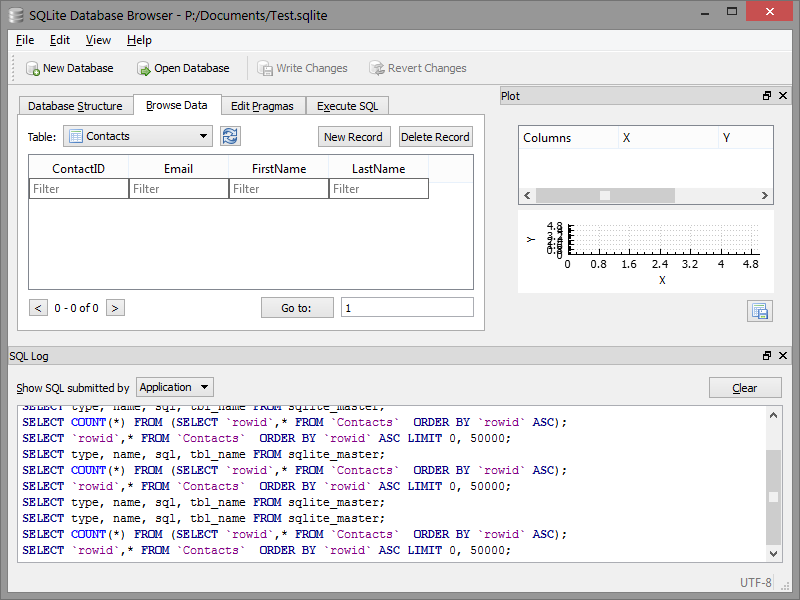Viewport: 800px width, 600px height.
Task: Clear the SQL log
Action: pos(745,387)
